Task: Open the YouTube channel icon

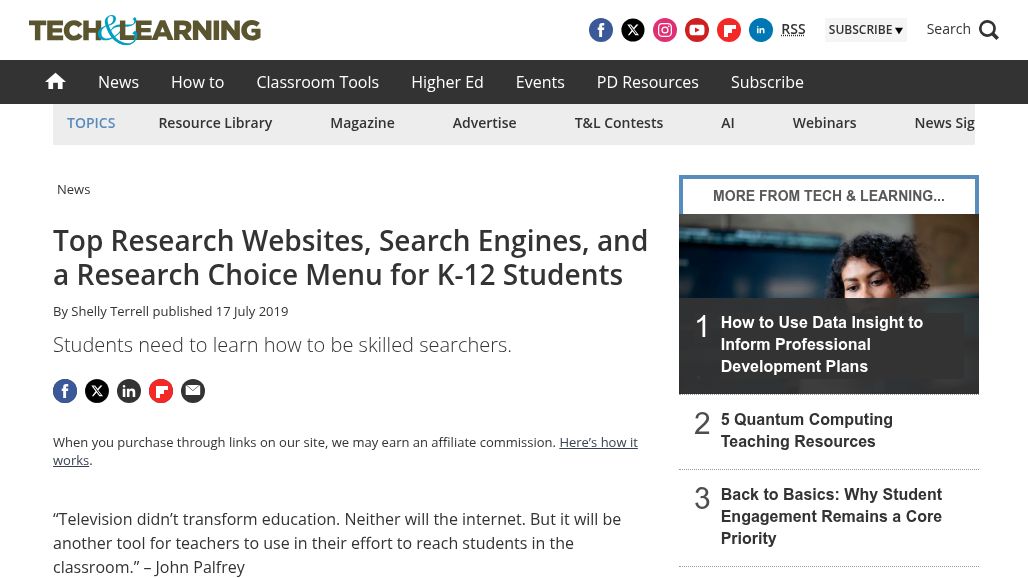Action: (697, 30)
